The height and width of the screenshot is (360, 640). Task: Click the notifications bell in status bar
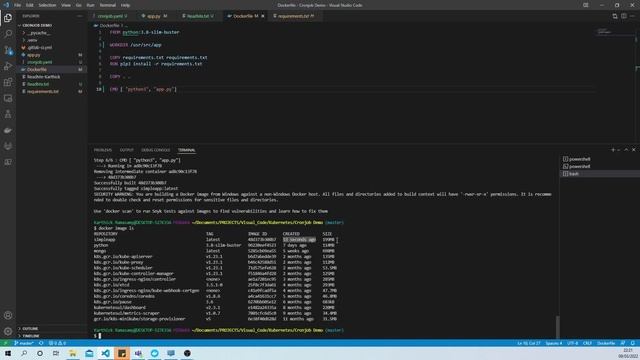tap(632, 343)
